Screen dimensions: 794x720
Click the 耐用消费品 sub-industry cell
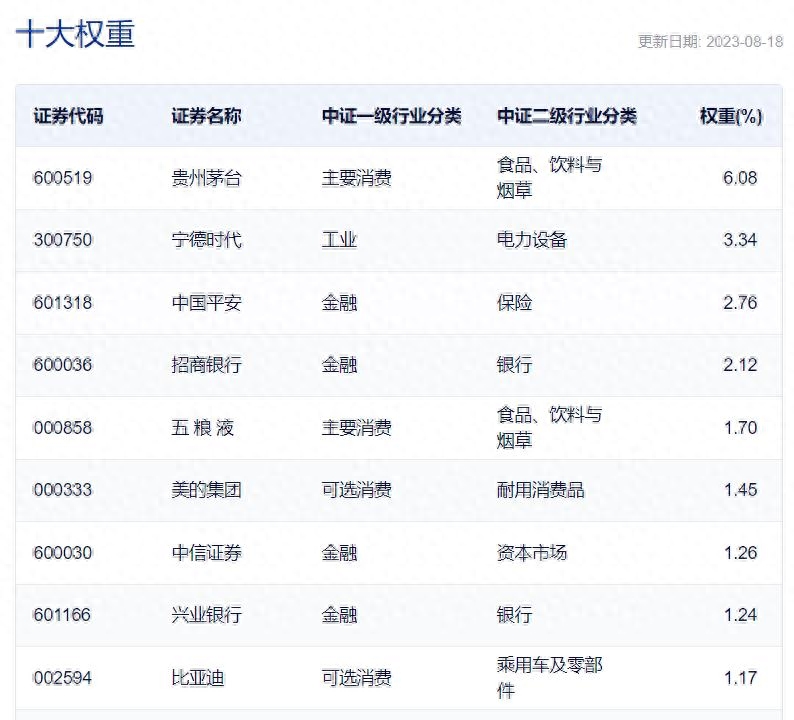coord(540,490)
